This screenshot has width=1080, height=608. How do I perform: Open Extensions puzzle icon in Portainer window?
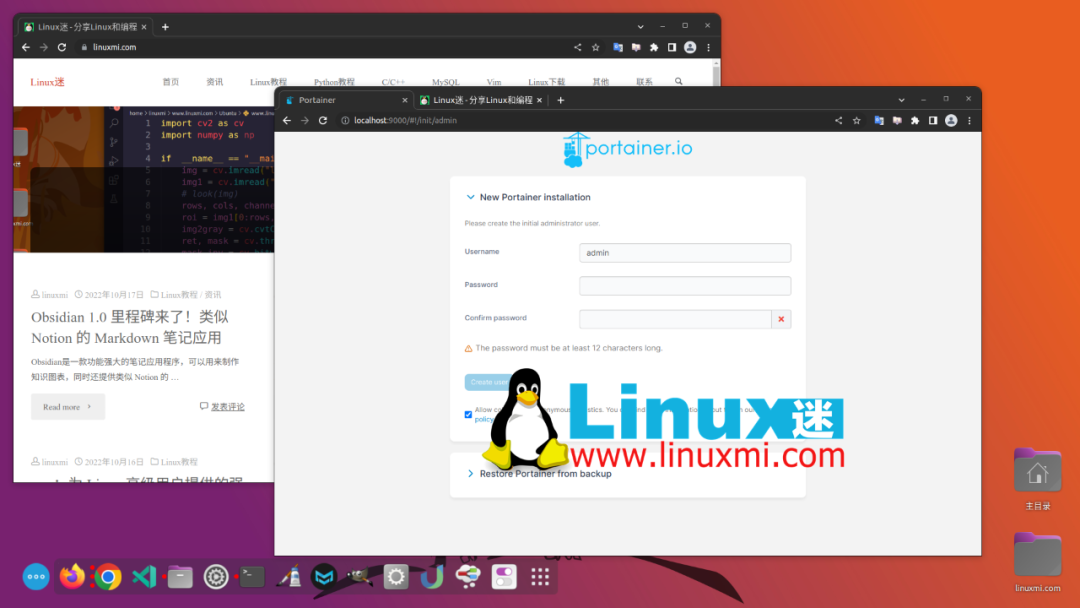click(x=915, y=120)
